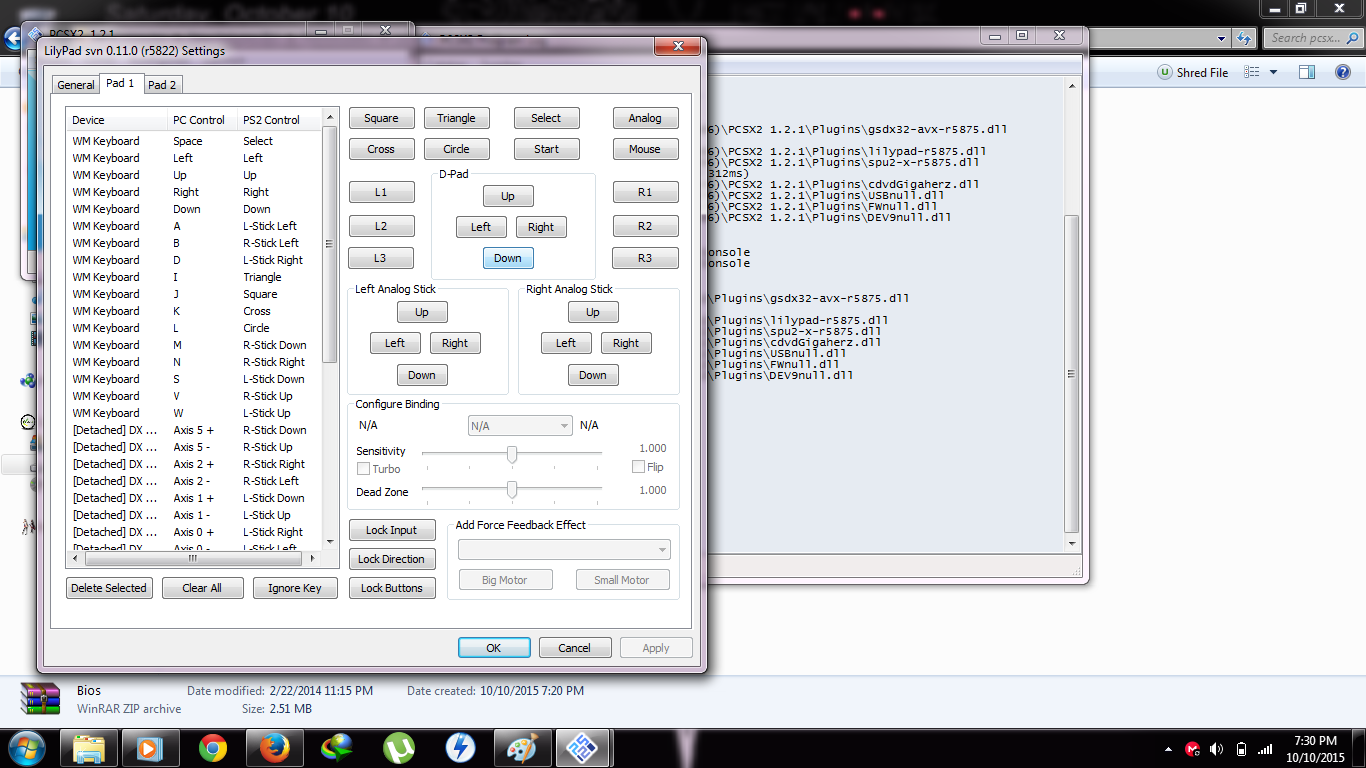Image resolution: width=1366 pixels, height=768 pixels.
Task: Open Internet Download Manager taskbar icon
Action: point(336,748)
